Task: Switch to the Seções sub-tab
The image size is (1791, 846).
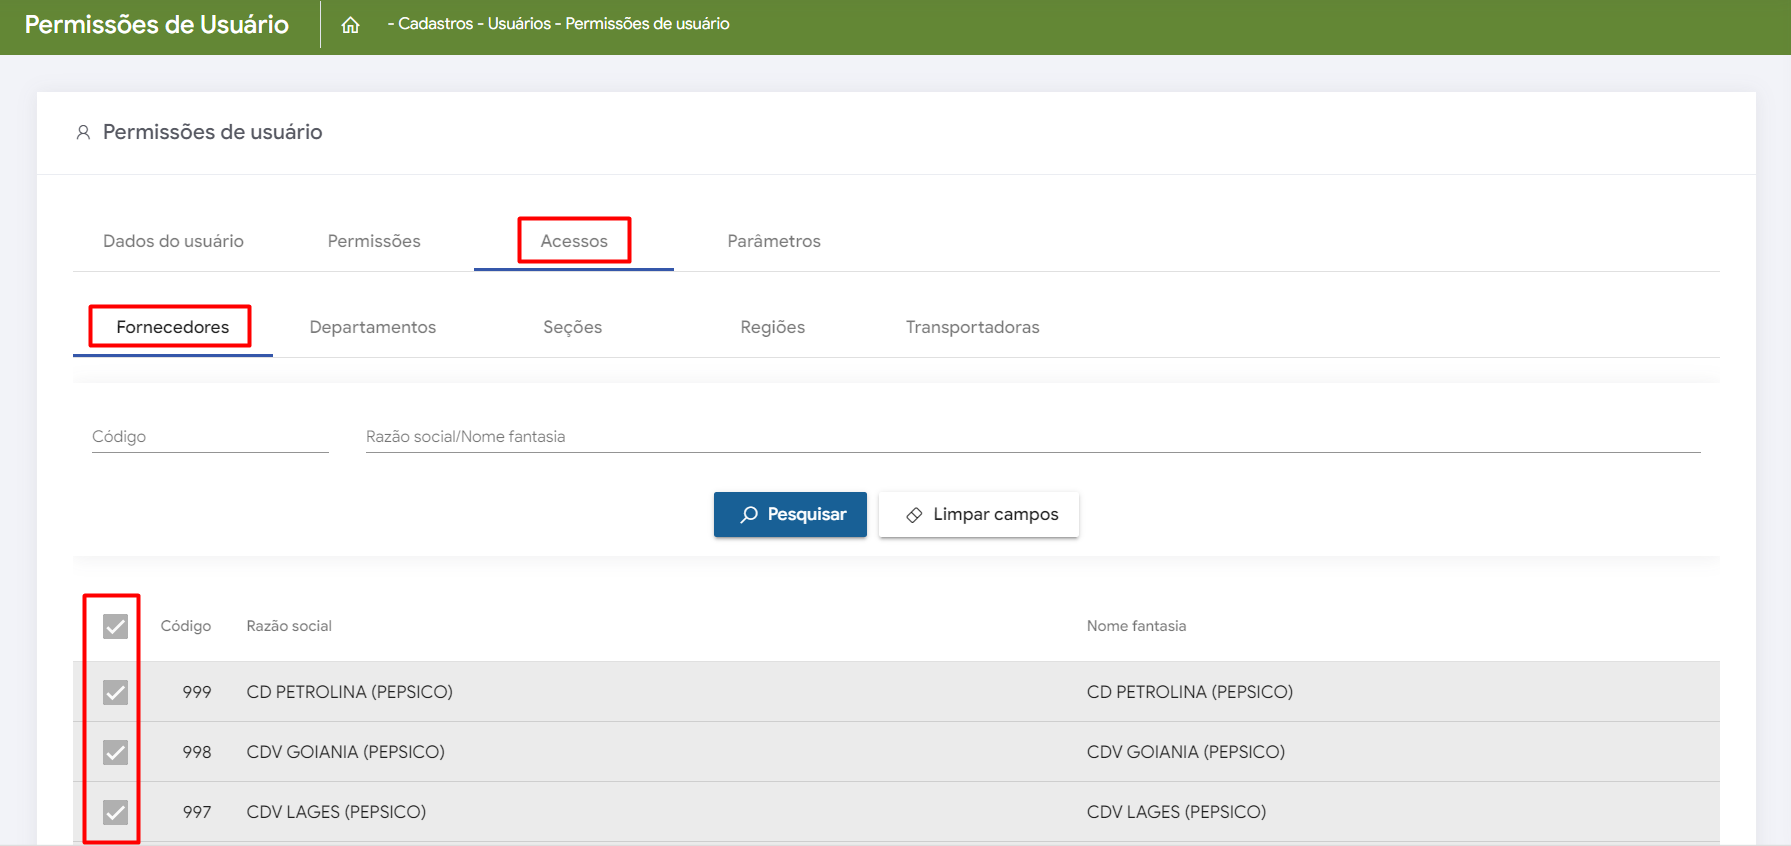Action: tap(572, 327)
